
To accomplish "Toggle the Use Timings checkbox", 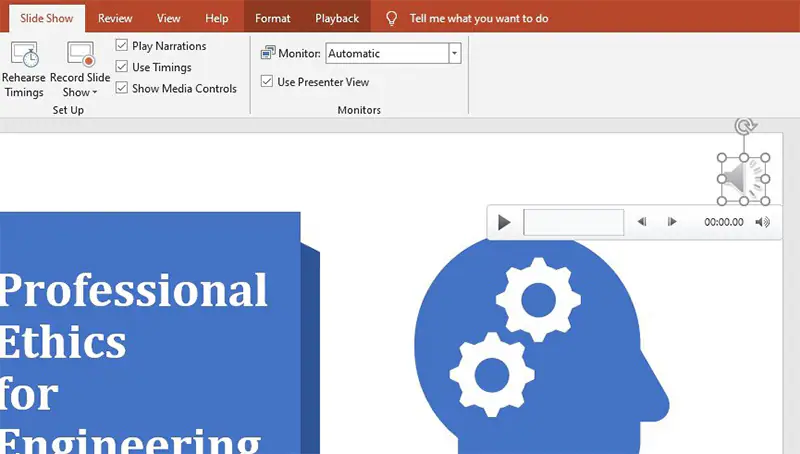I will point(121,67).
